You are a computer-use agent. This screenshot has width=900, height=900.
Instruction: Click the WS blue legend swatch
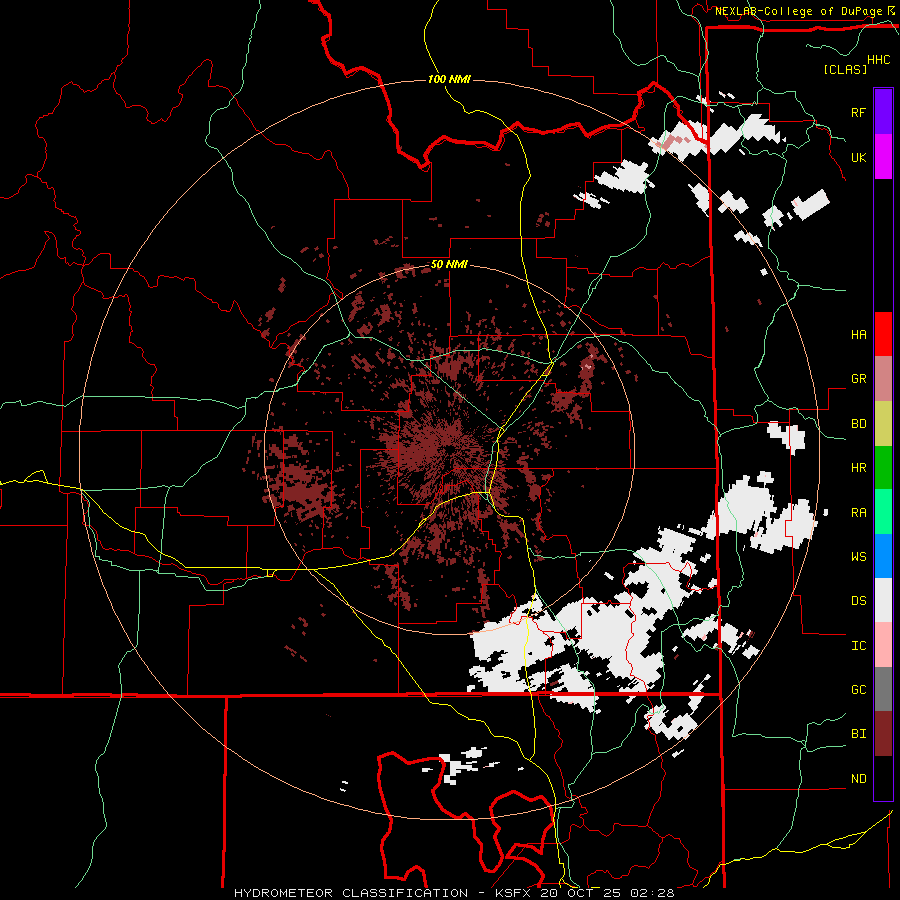[x=883, y=556]
